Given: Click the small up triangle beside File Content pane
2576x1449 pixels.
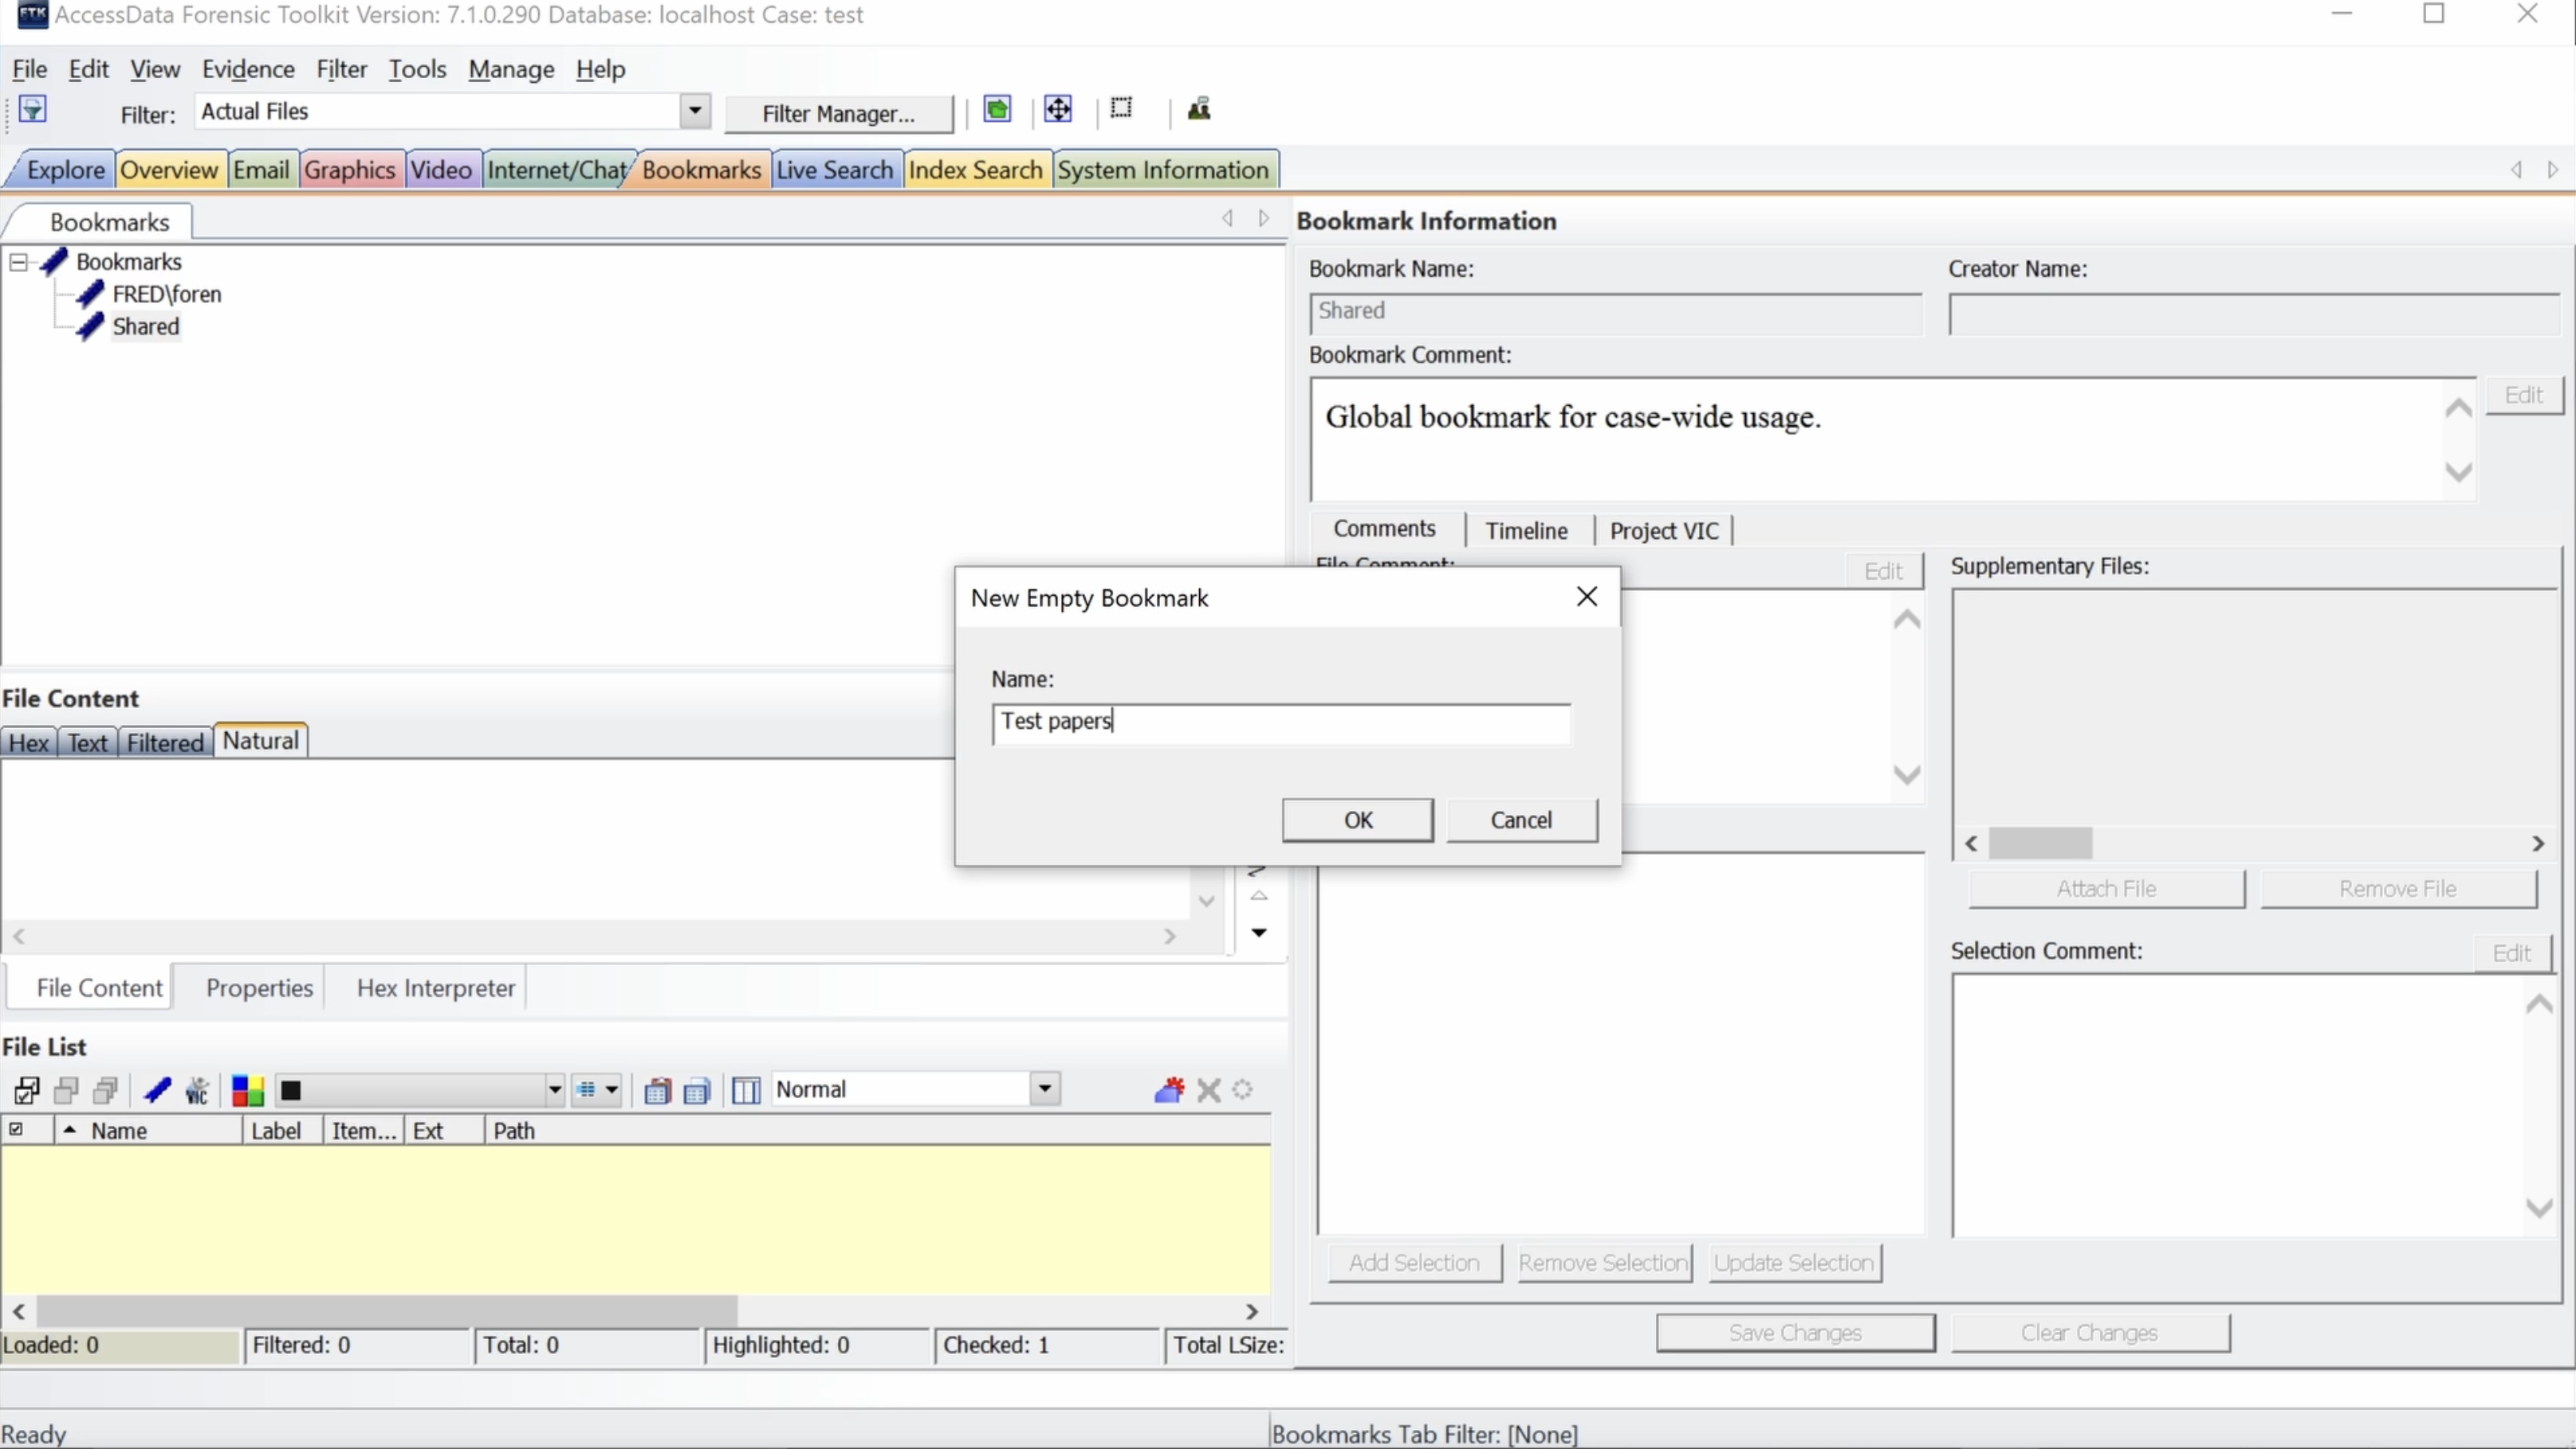Looking at the screenshot, I should 1259,896.
